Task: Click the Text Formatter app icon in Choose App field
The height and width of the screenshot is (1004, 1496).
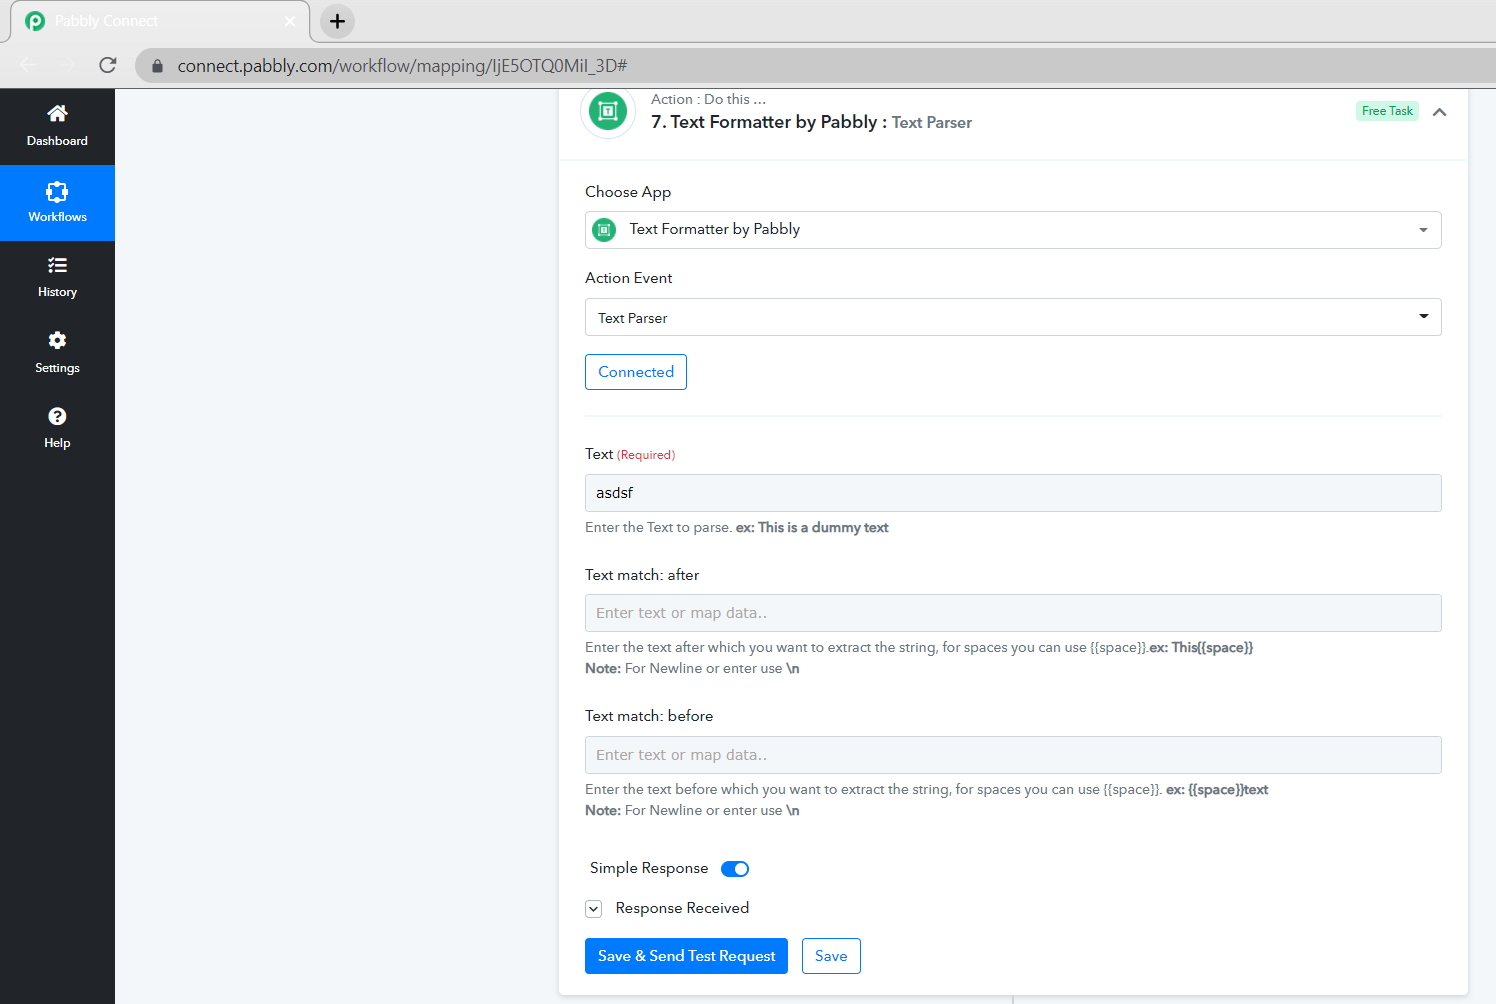Action: point(604,230)
